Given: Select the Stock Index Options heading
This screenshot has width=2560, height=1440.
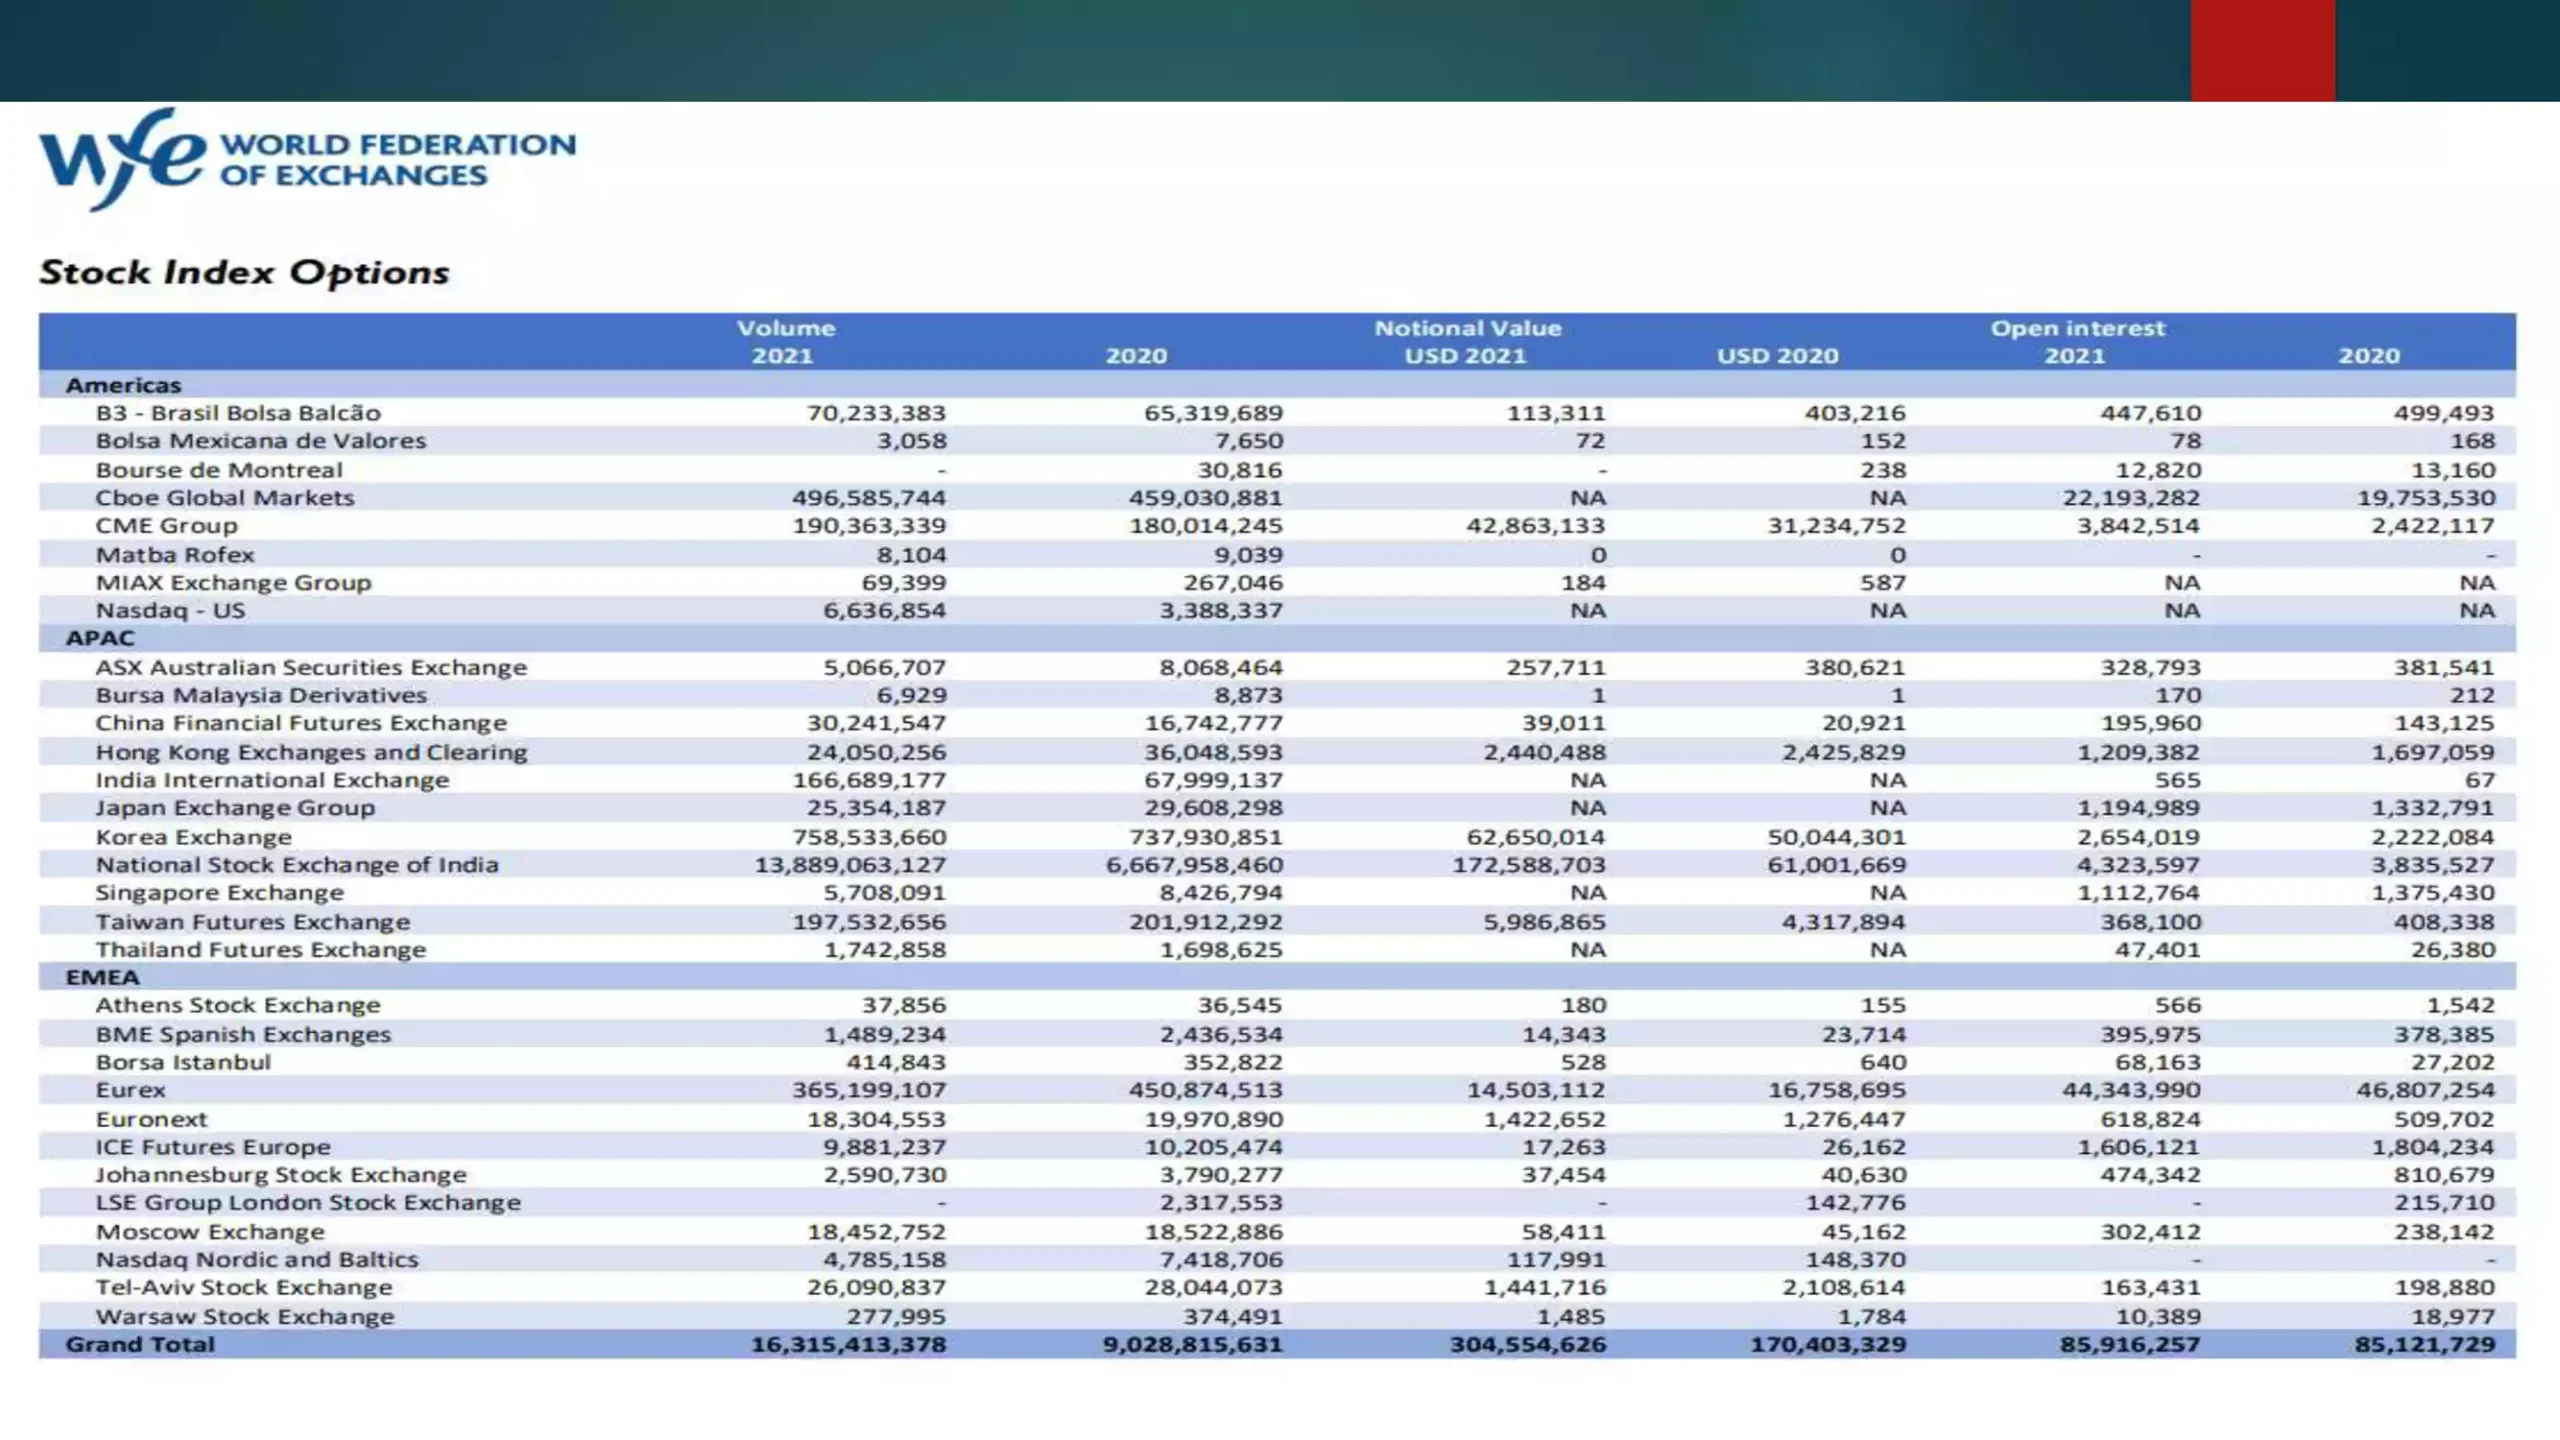Looking at the screenshot, I should pos(244,272).
